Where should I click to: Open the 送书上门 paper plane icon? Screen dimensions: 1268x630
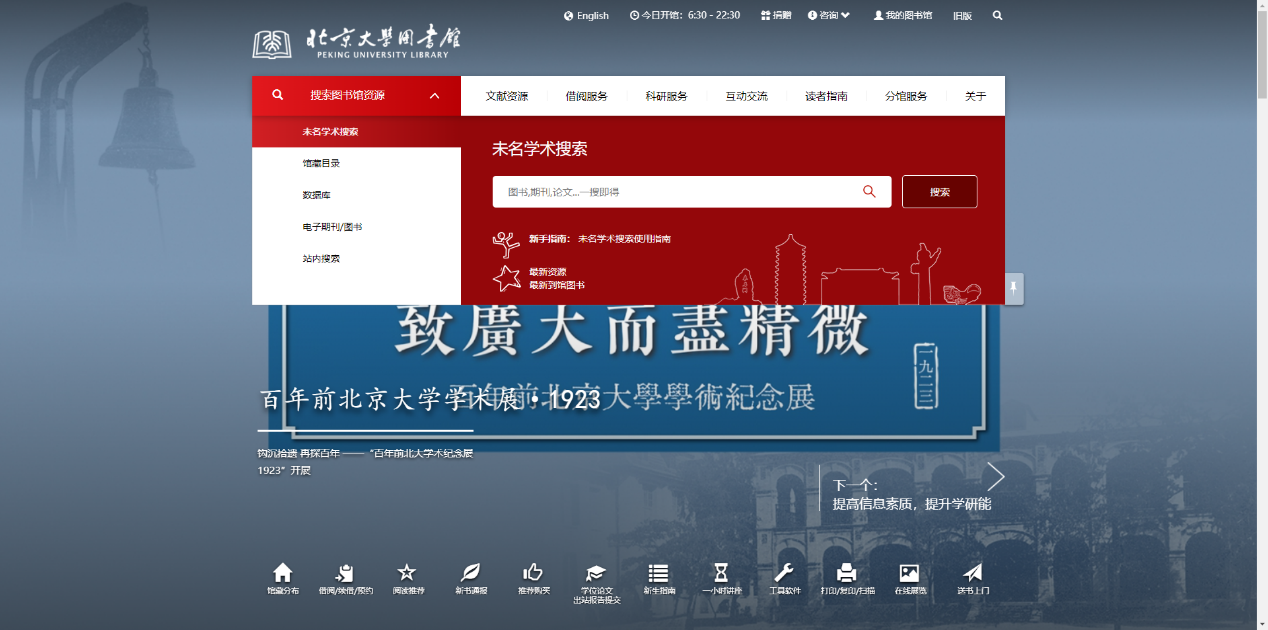972,572
